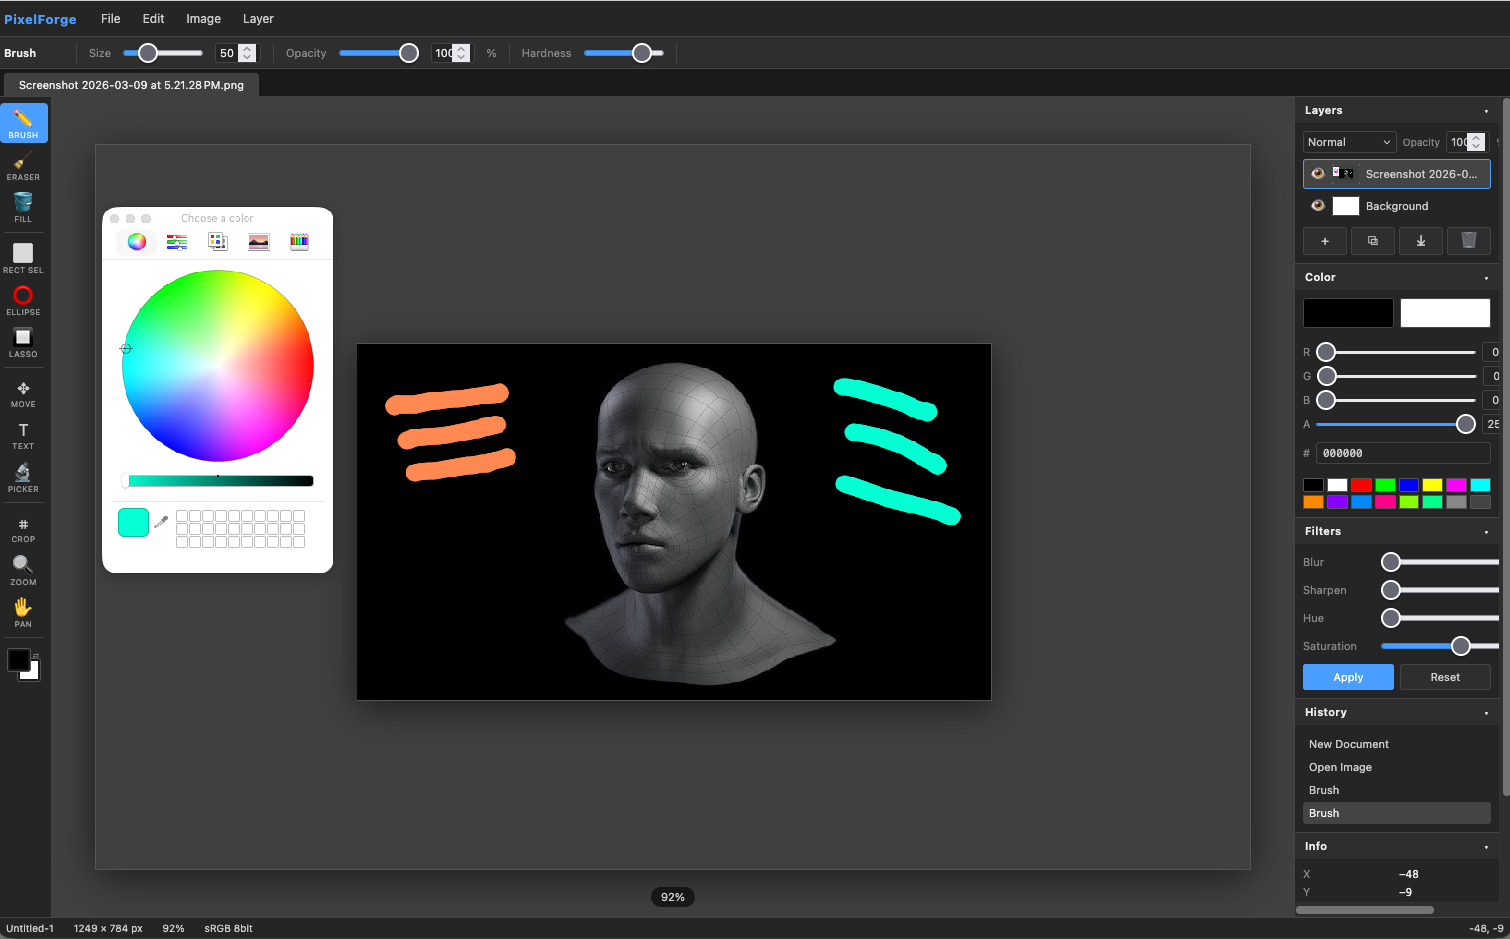
Task: Select the Fill bucket tool
Action: [x=23, y=208]
